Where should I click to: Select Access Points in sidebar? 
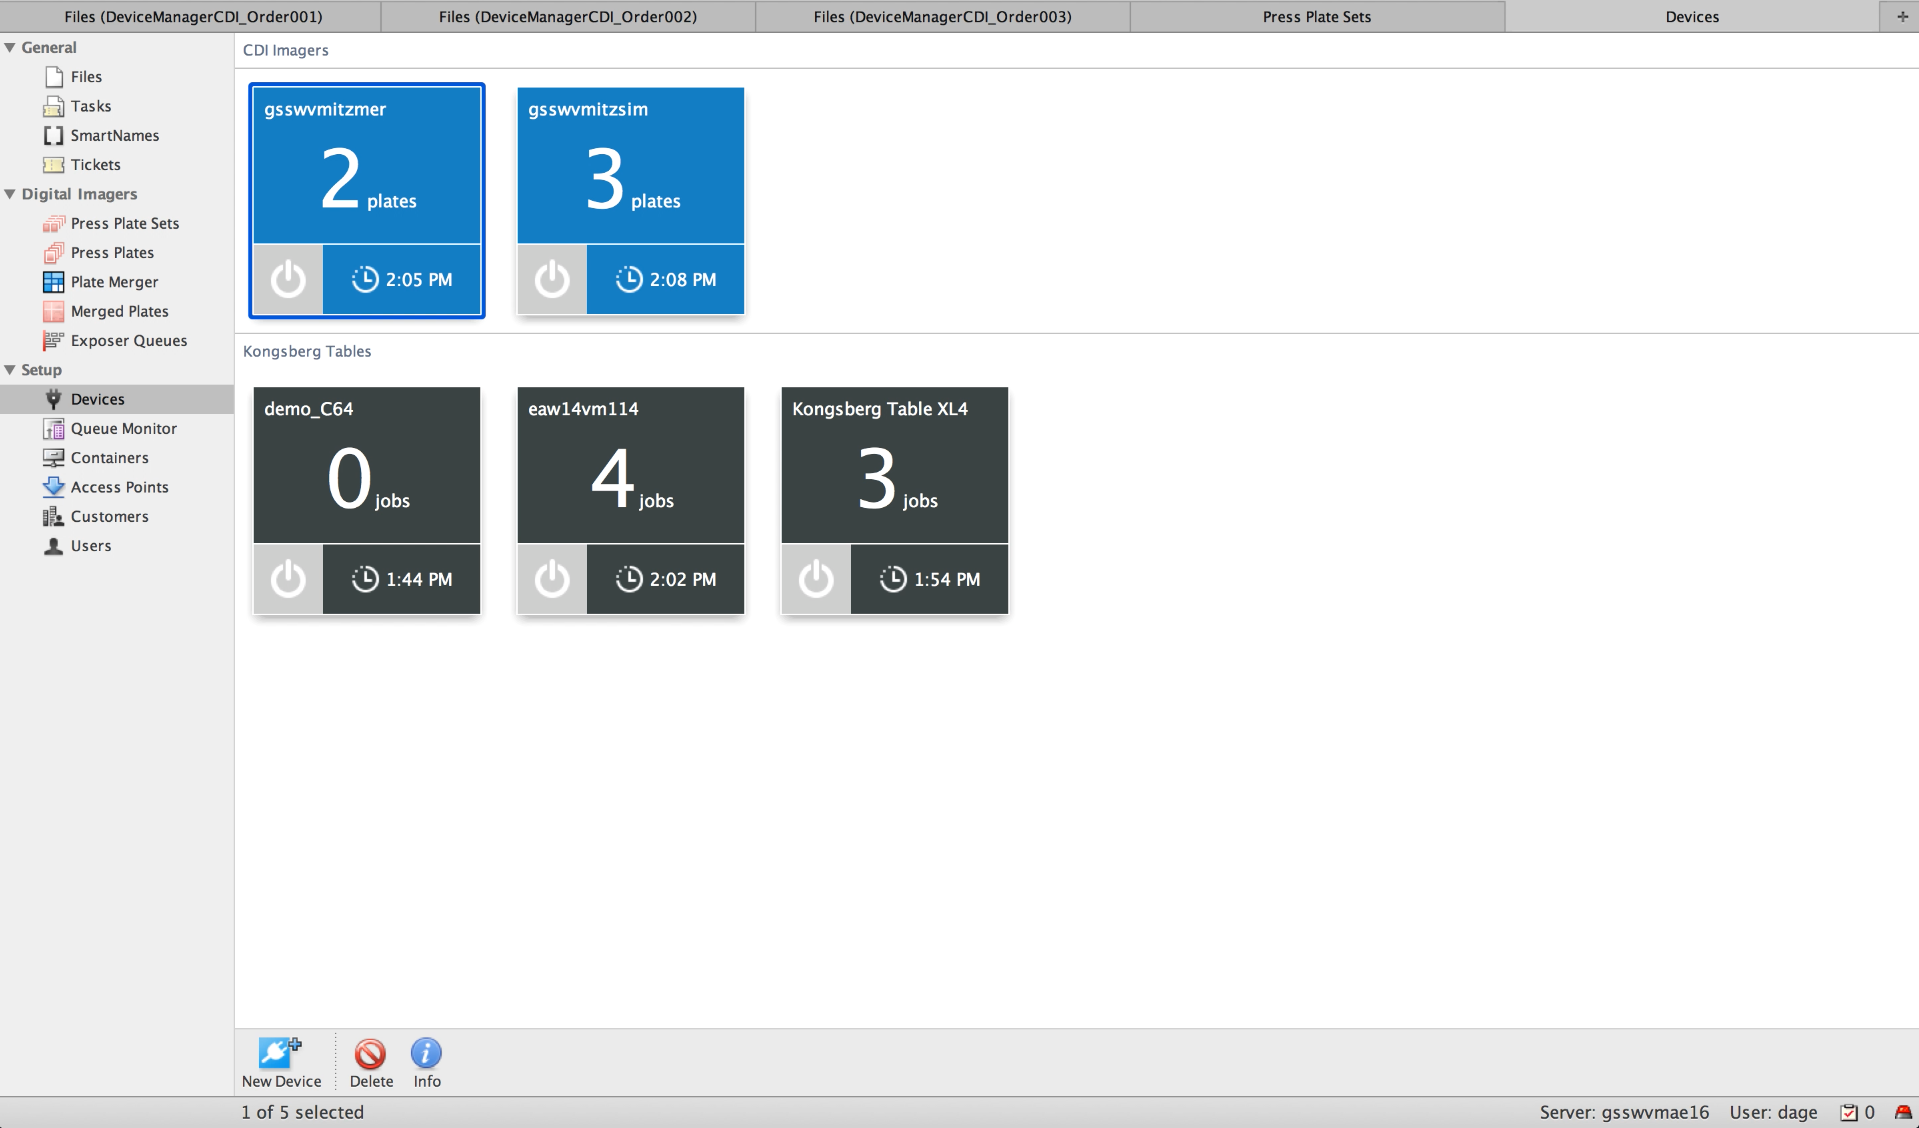pyautogui.click(x=119, y=487)
